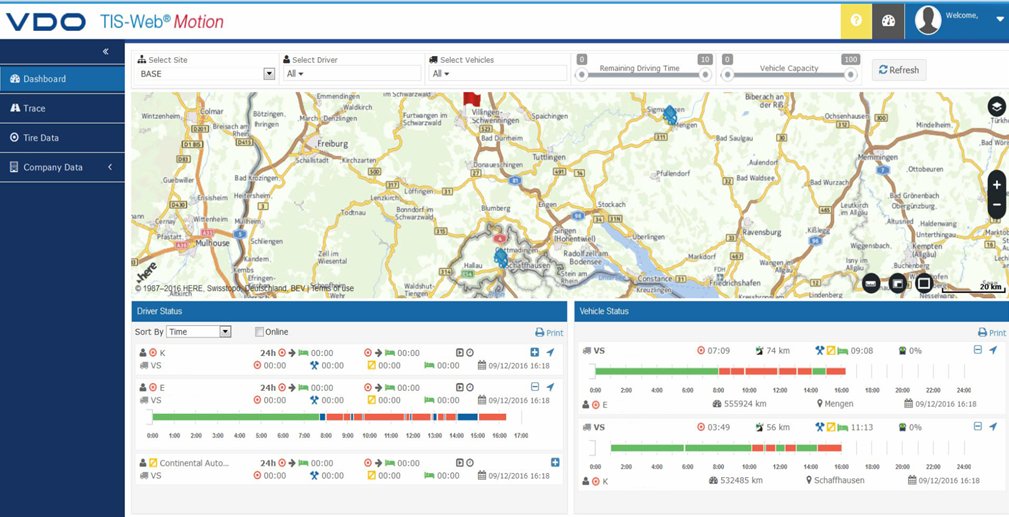Click the map ruler measure icon

pos(871,283)
